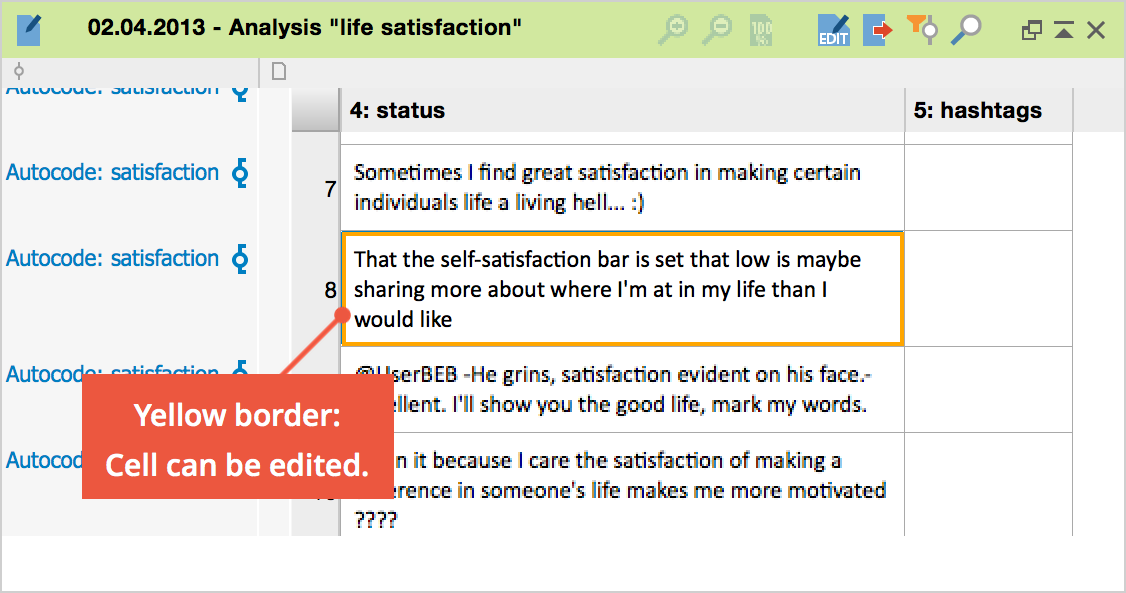Click the coding stripe column header icon

18,71
